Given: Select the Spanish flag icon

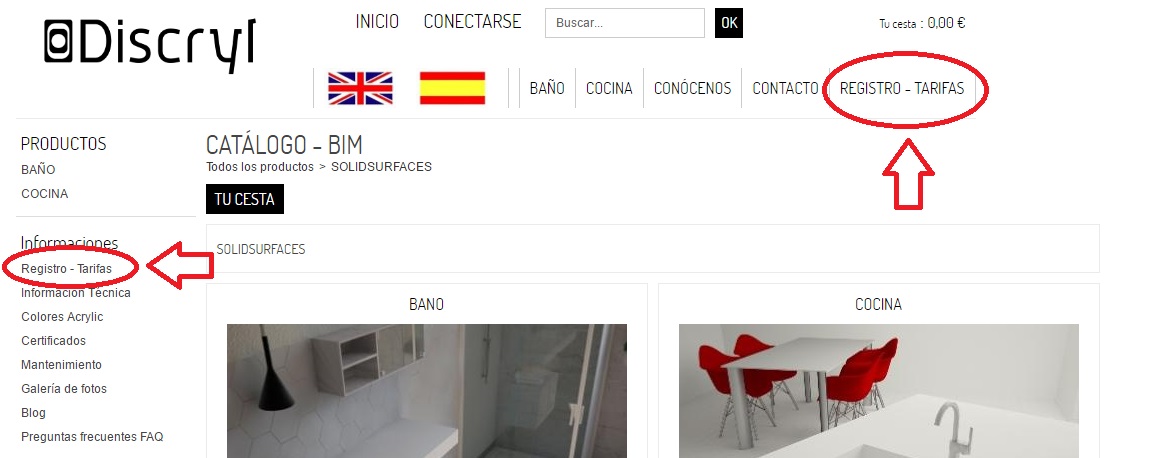Looking at the screenshot, I should pos(453,88).
